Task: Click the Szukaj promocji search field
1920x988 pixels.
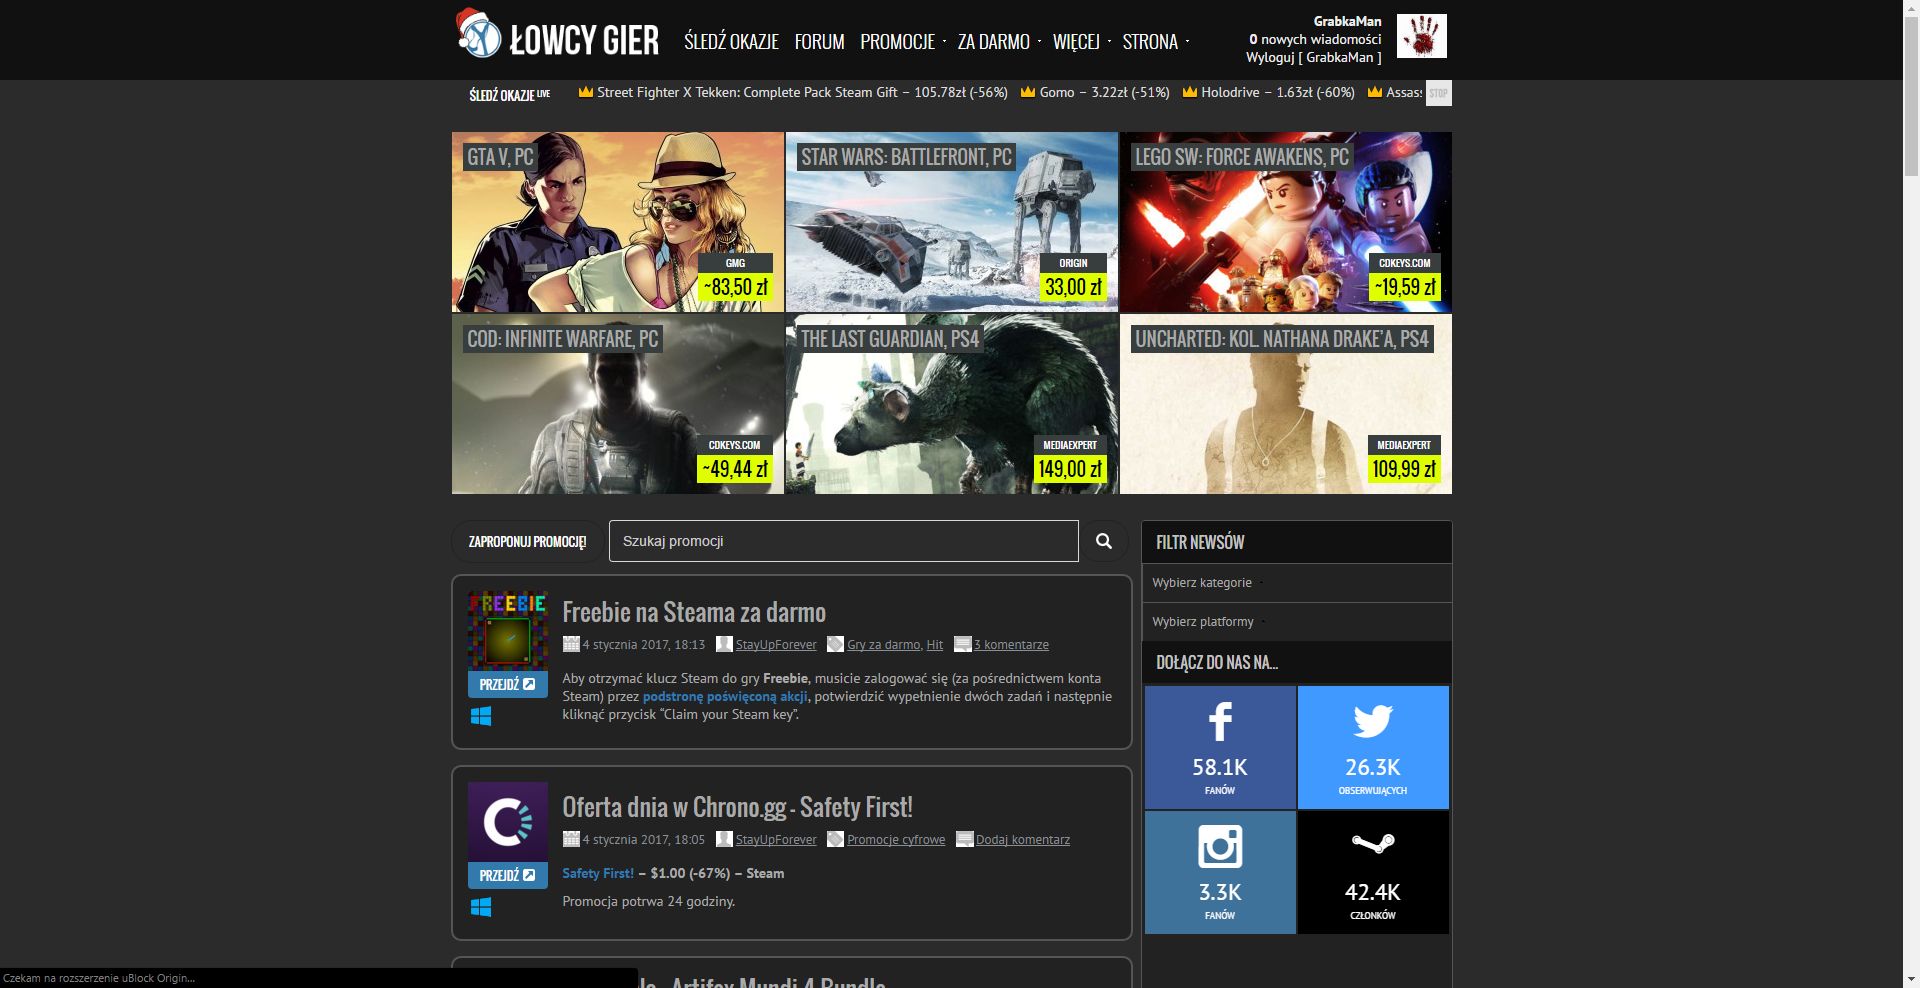Action: click(x=843, y=541)
